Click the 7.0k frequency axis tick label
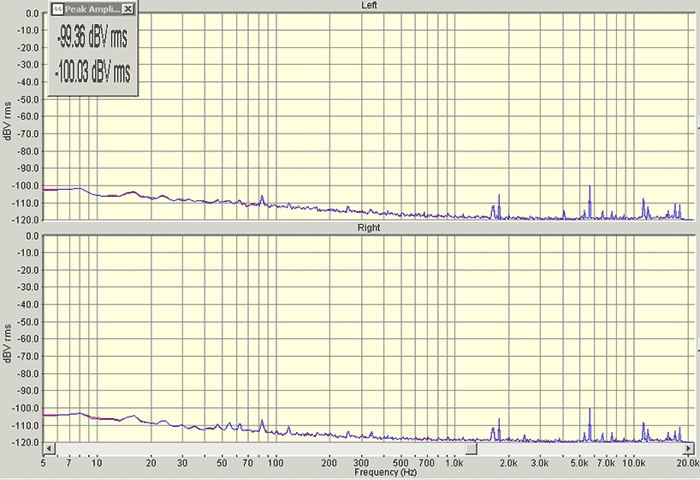 click(606, 463)
